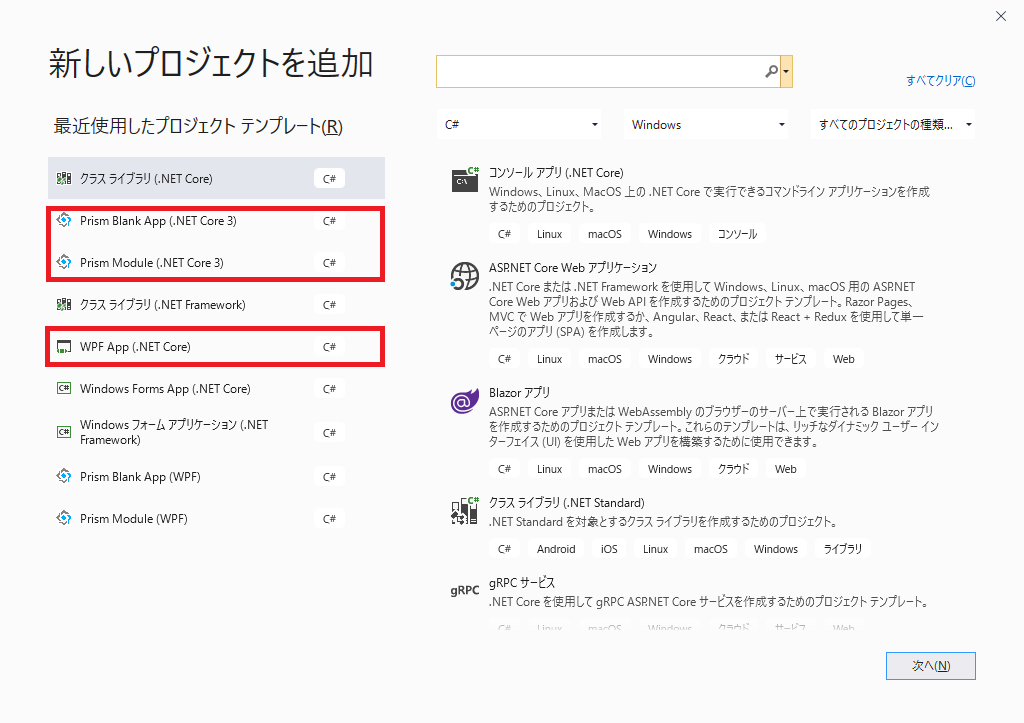Viewport: 1024px width, 723px height.
Task: Close the 新しいプロジェクトを追加 dialog
Action: [1000, 16]
